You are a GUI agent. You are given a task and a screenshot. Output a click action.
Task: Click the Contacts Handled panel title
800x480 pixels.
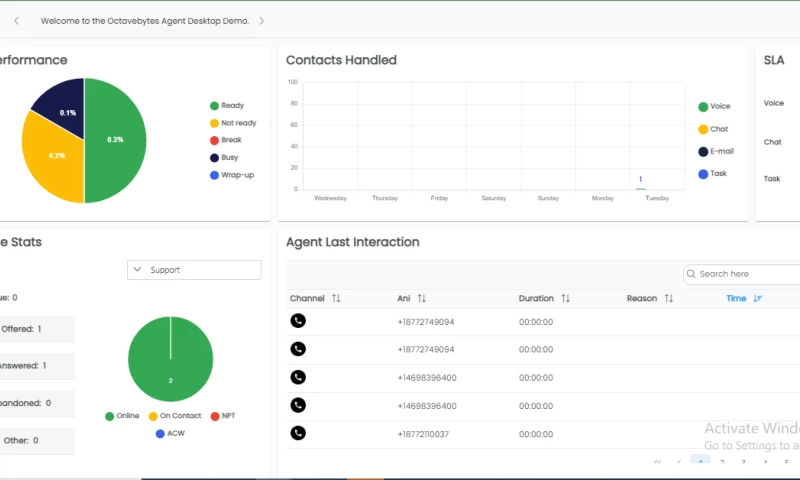pos(341,60)
